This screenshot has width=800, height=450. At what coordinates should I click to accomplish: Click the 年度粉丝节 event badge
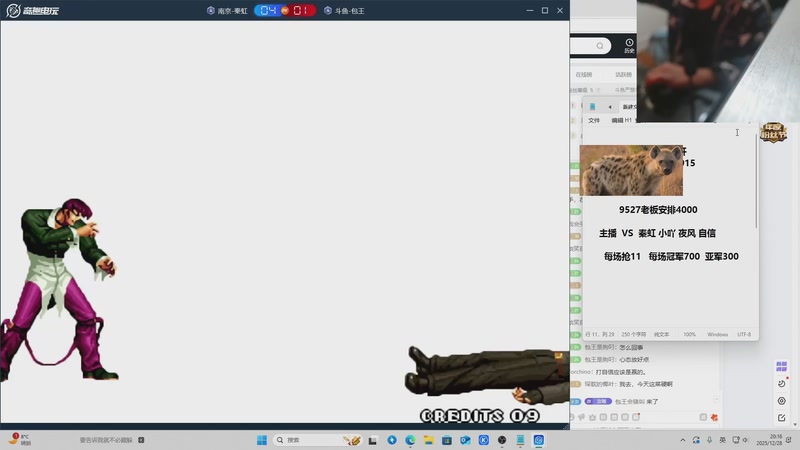(x=773, y=132)
